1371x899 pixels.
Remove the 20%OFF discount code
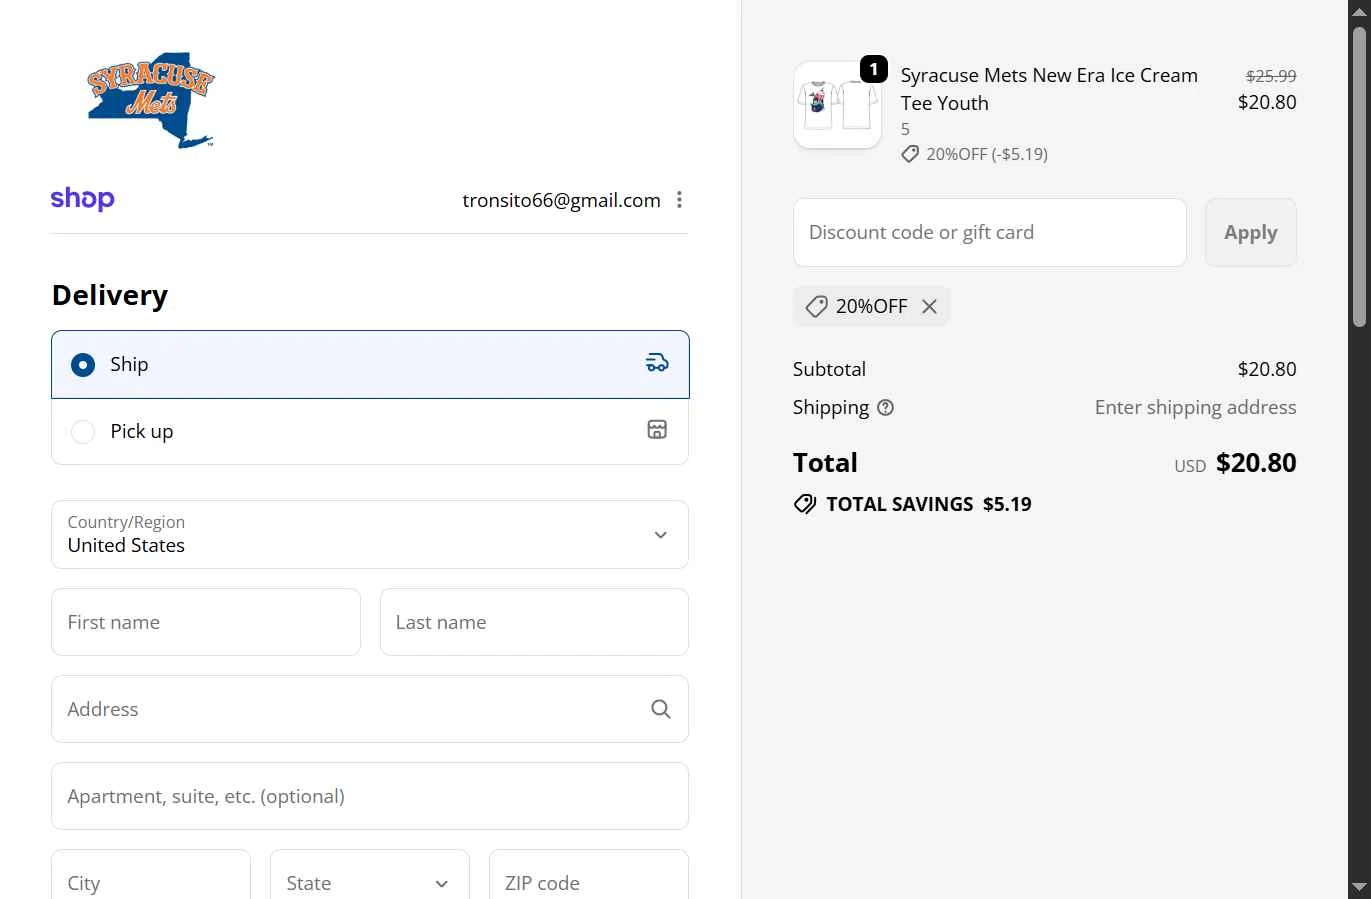tap(929, 307)
